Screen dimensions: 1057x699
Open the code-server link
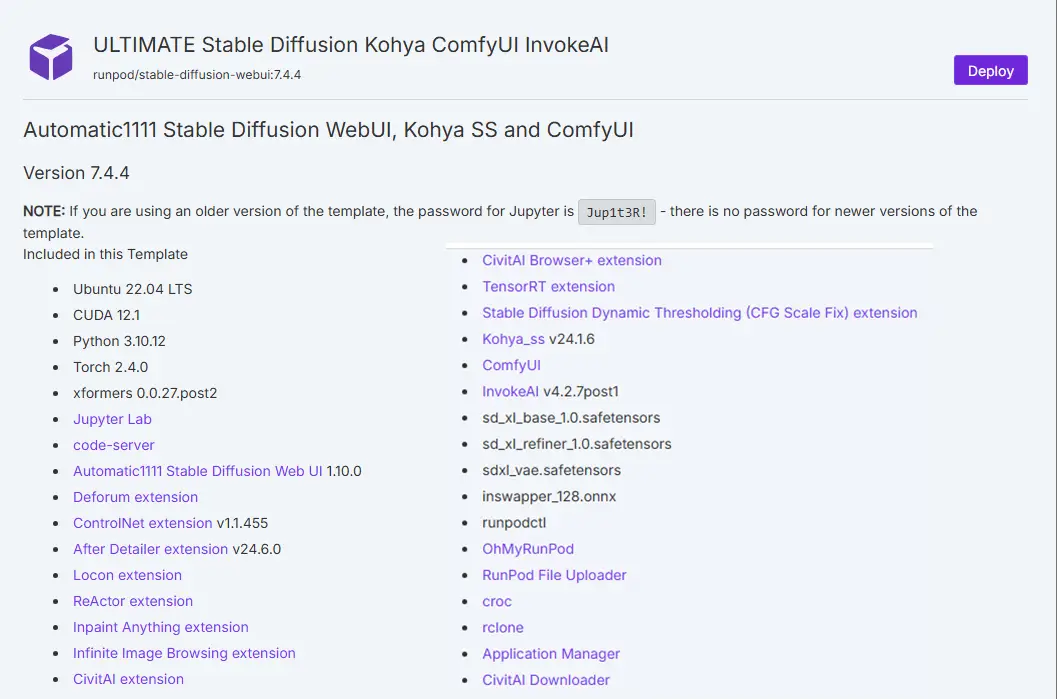(x=114, y=445)
